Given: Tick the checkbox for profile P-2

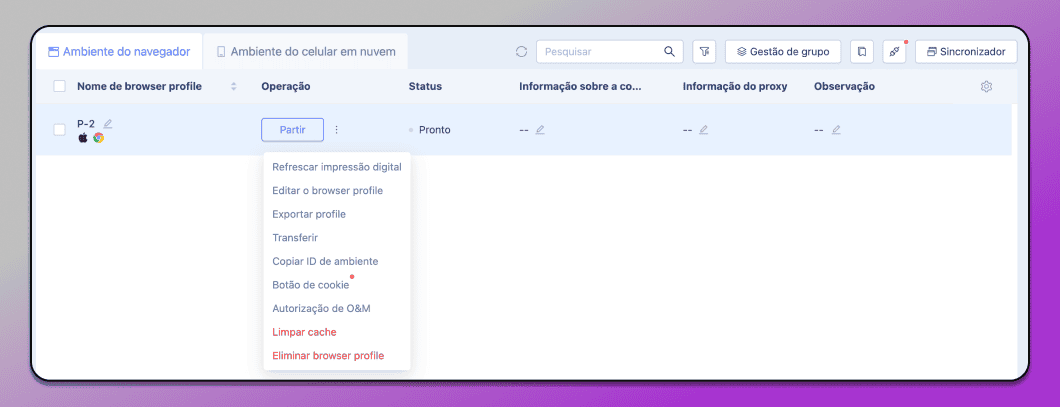Looking at the screenshot, I should click(59, 130).
